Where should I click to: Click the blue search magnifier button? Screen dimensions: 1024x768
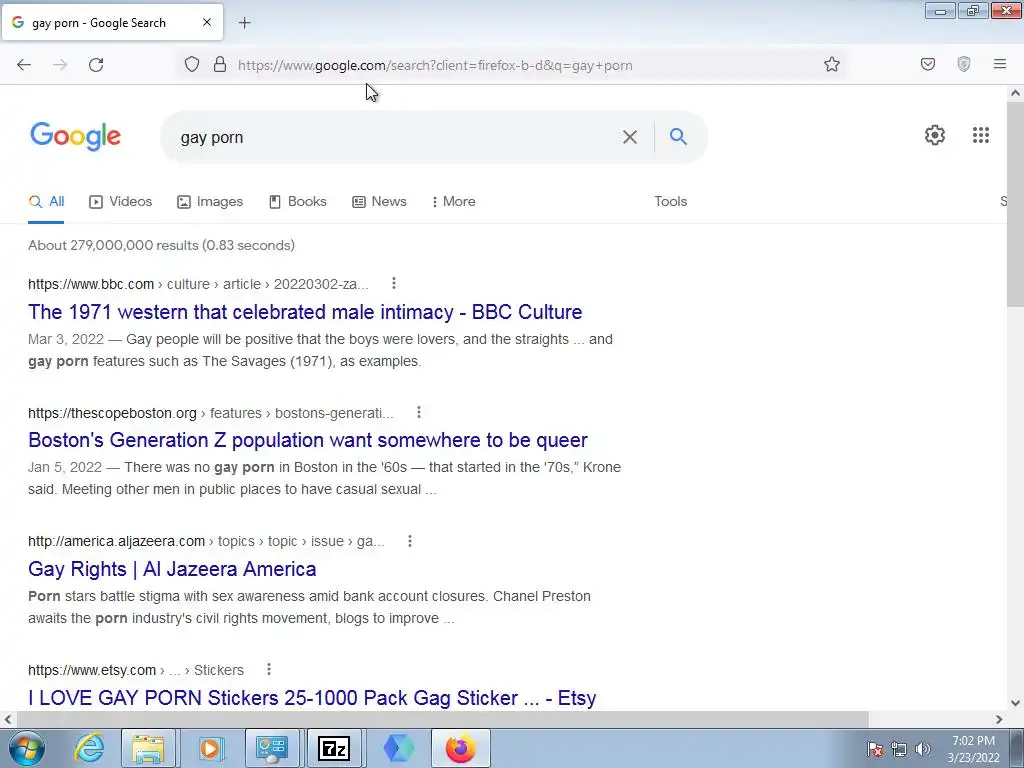[x=679, y=136]
